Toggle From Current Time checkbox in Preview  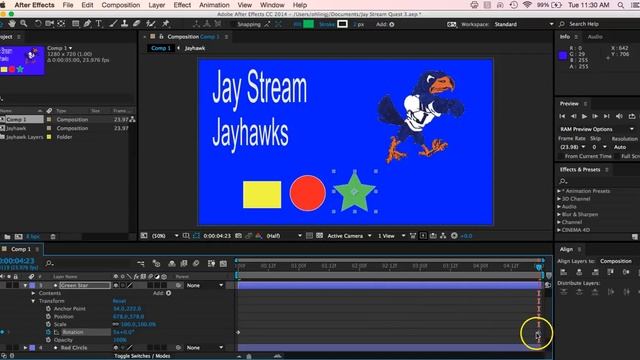pos(561,156)
